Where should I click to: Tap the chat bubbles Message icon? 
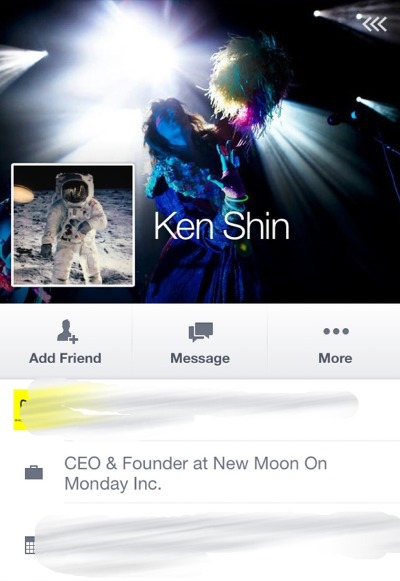point(200,331)
